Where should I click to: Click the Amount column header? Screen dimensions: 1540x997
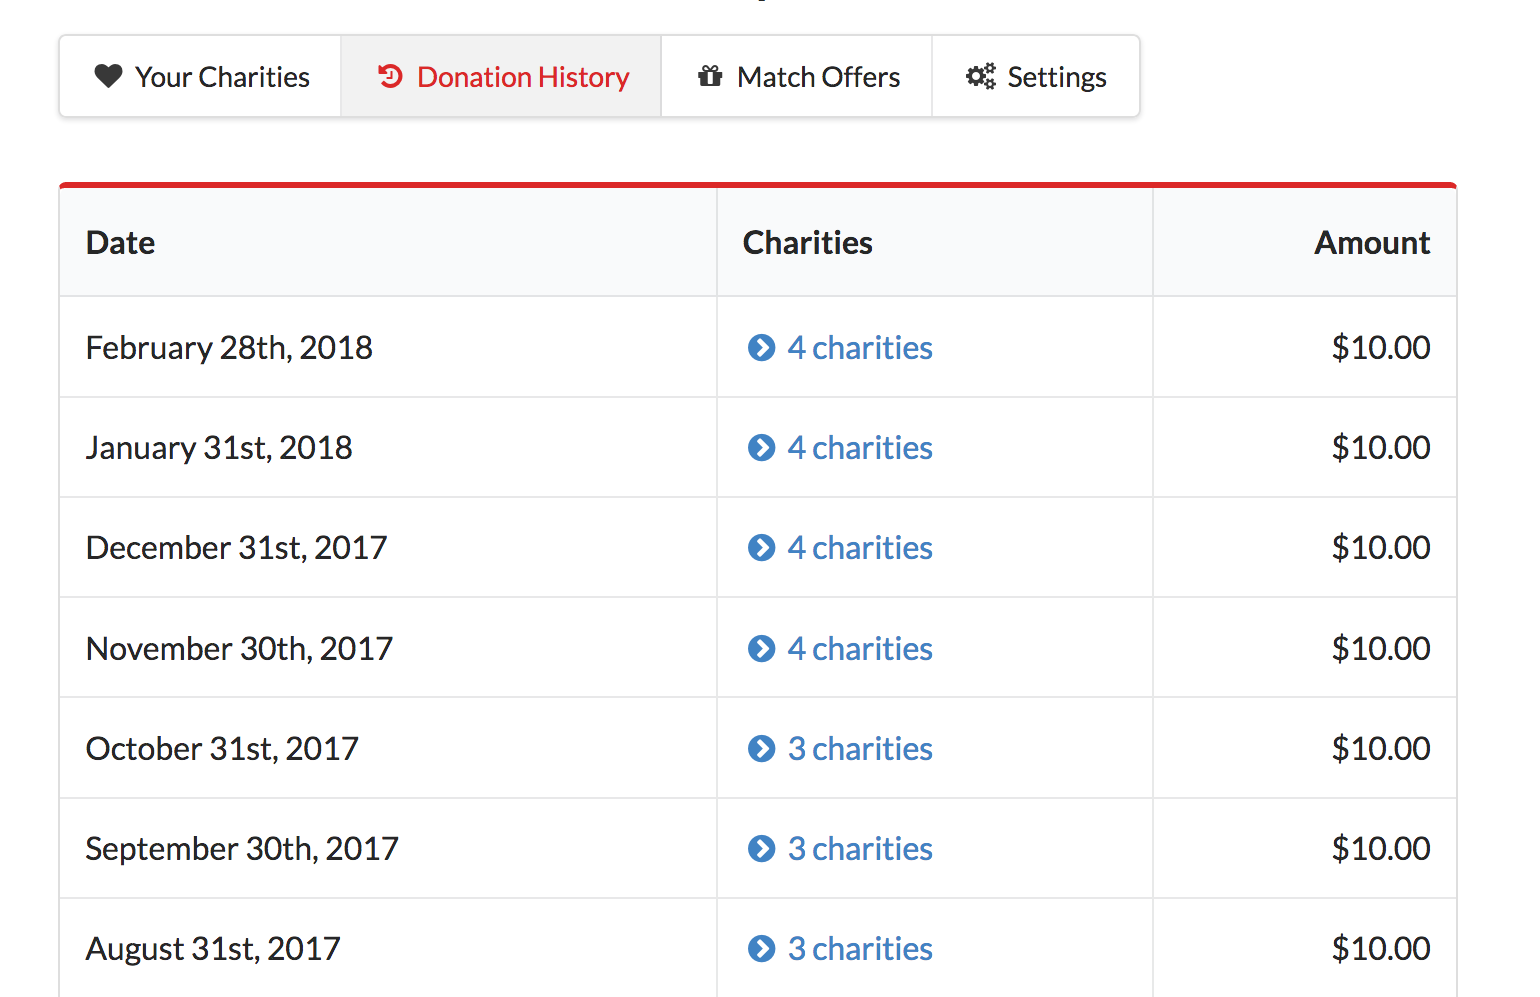1372,242
